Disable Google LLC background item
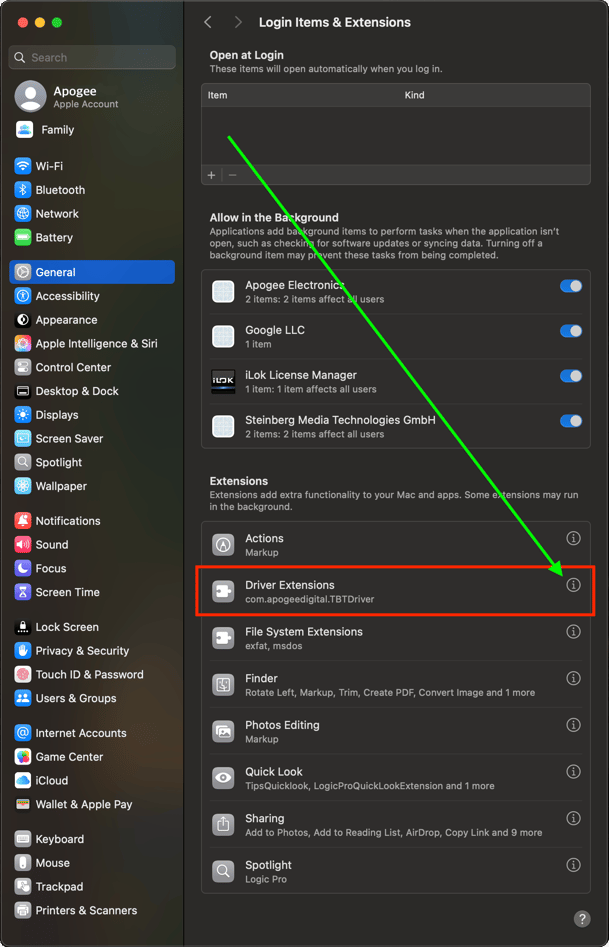 pyautogui.click(x=571, y=331)
